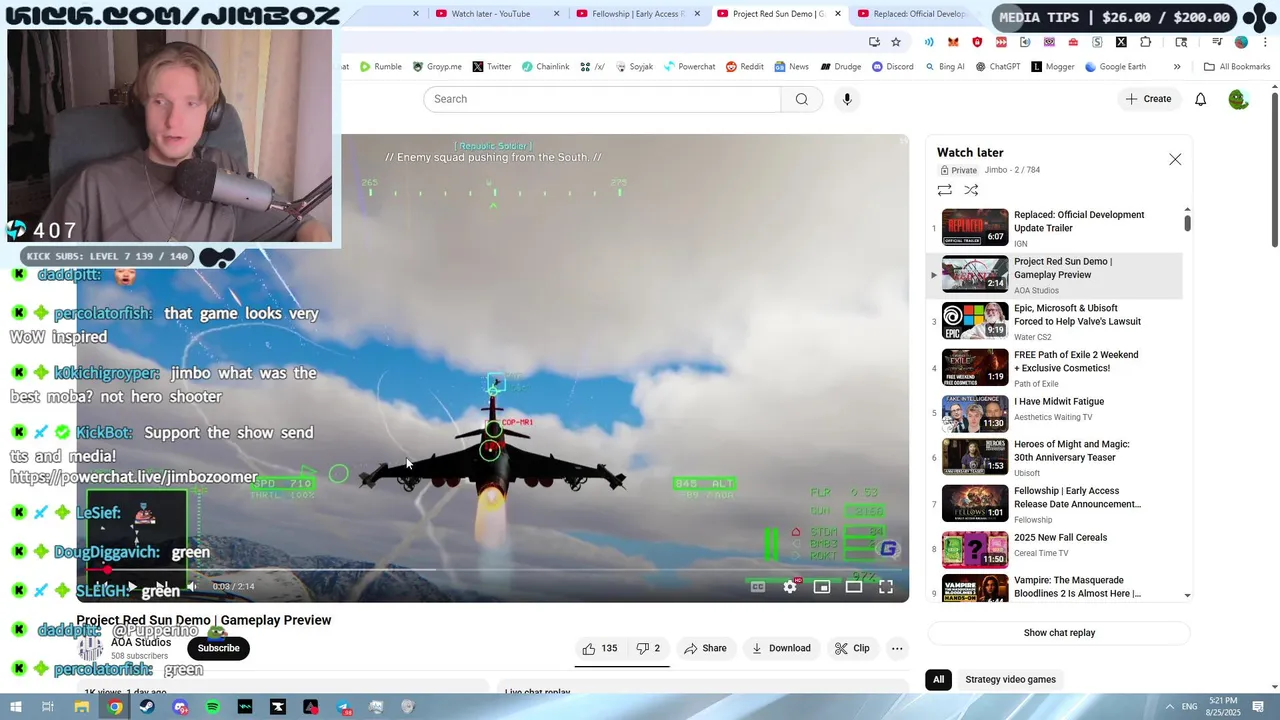Open video settings gear in player

[790, 587]
